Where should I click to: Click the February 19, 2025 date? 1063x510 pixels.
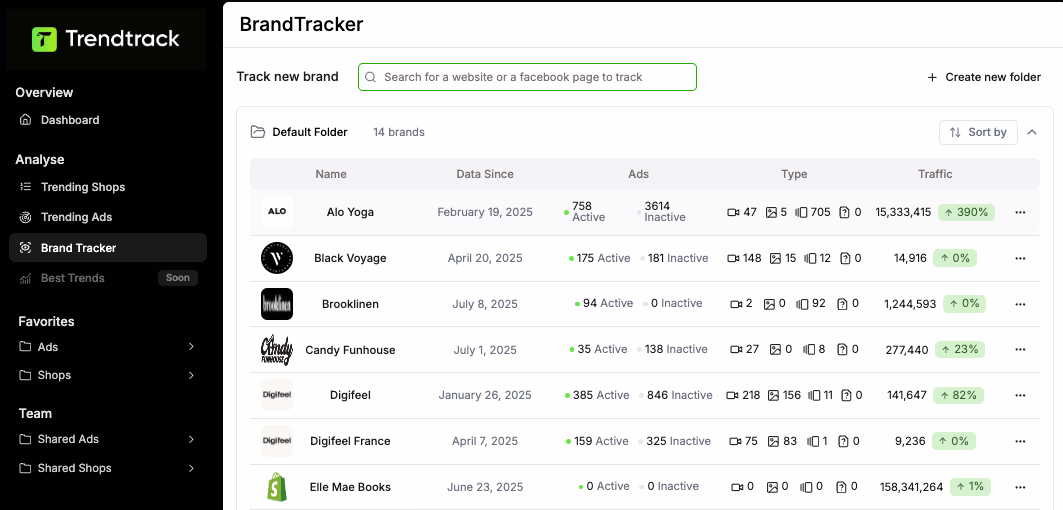point(485,212)
